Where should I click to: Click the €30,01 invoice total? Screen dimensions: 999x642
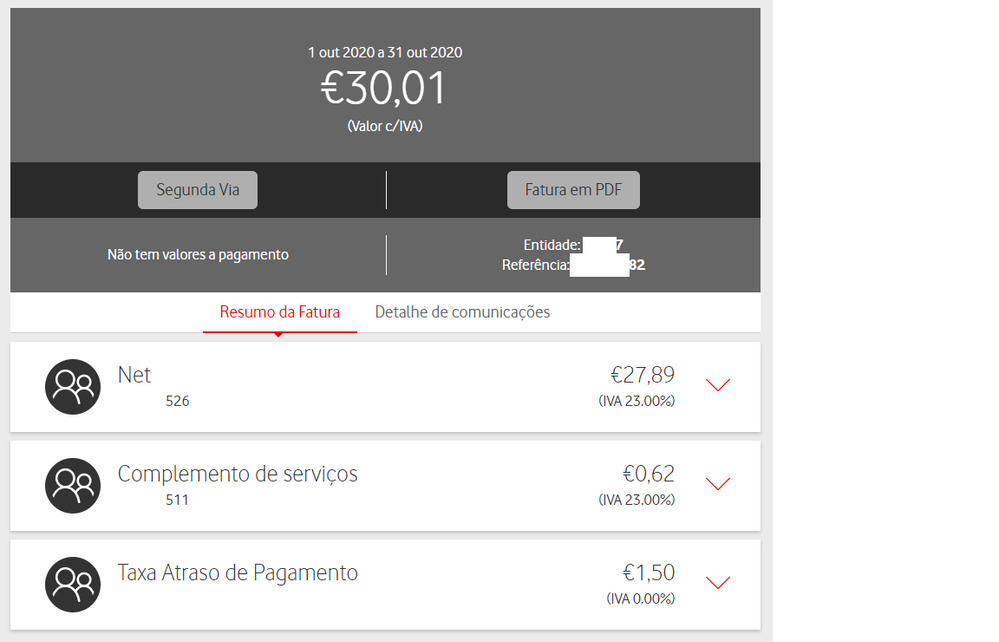click(384, 89)
